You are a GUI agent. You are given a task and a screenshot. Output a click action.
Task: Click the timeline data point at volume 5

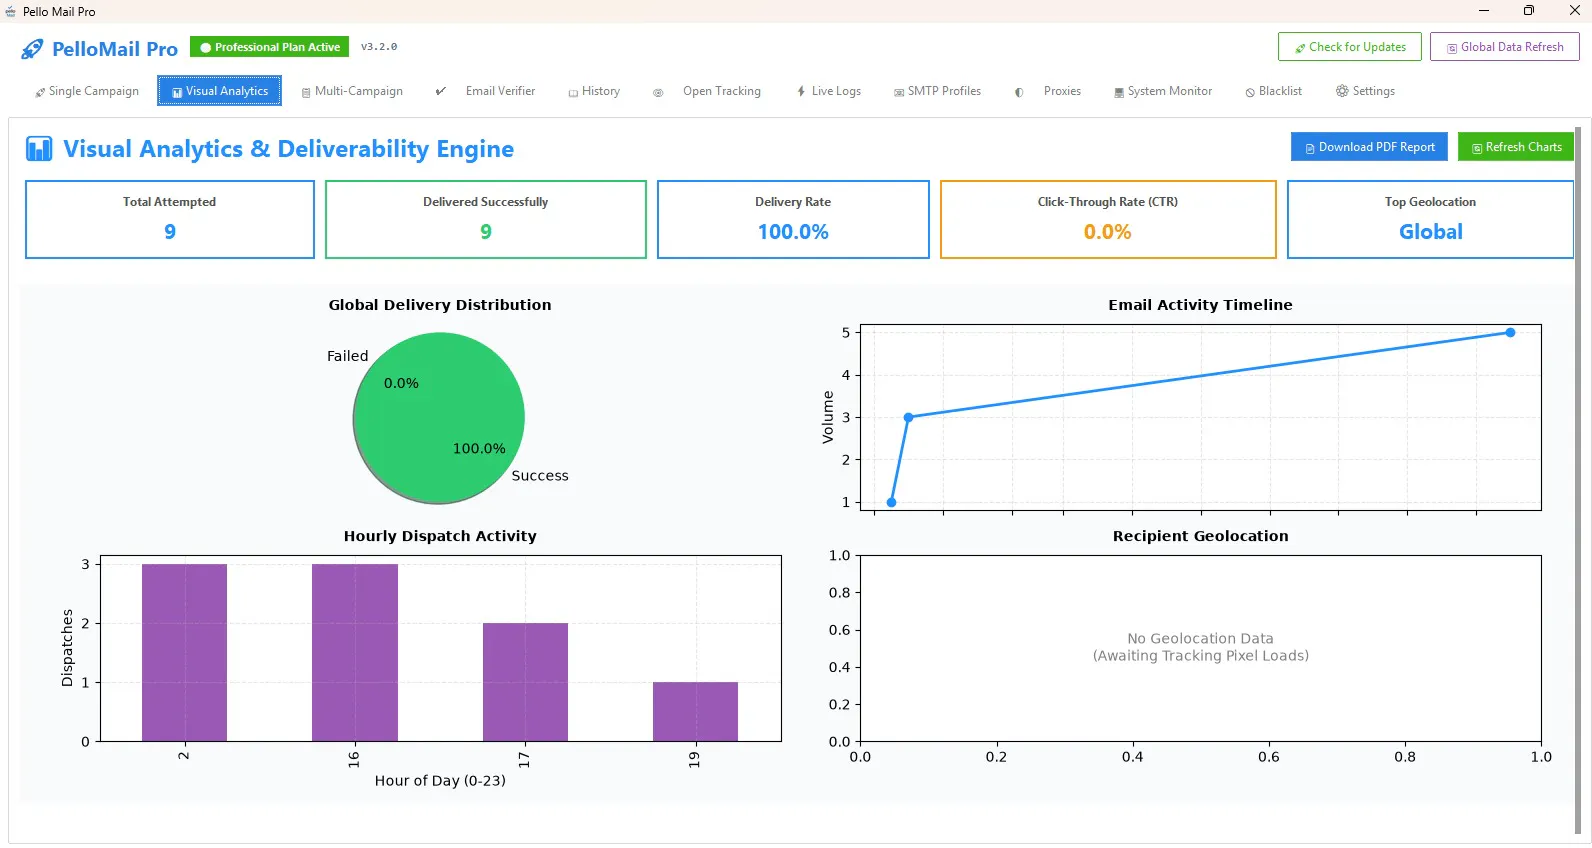(x=1510, y=333)
